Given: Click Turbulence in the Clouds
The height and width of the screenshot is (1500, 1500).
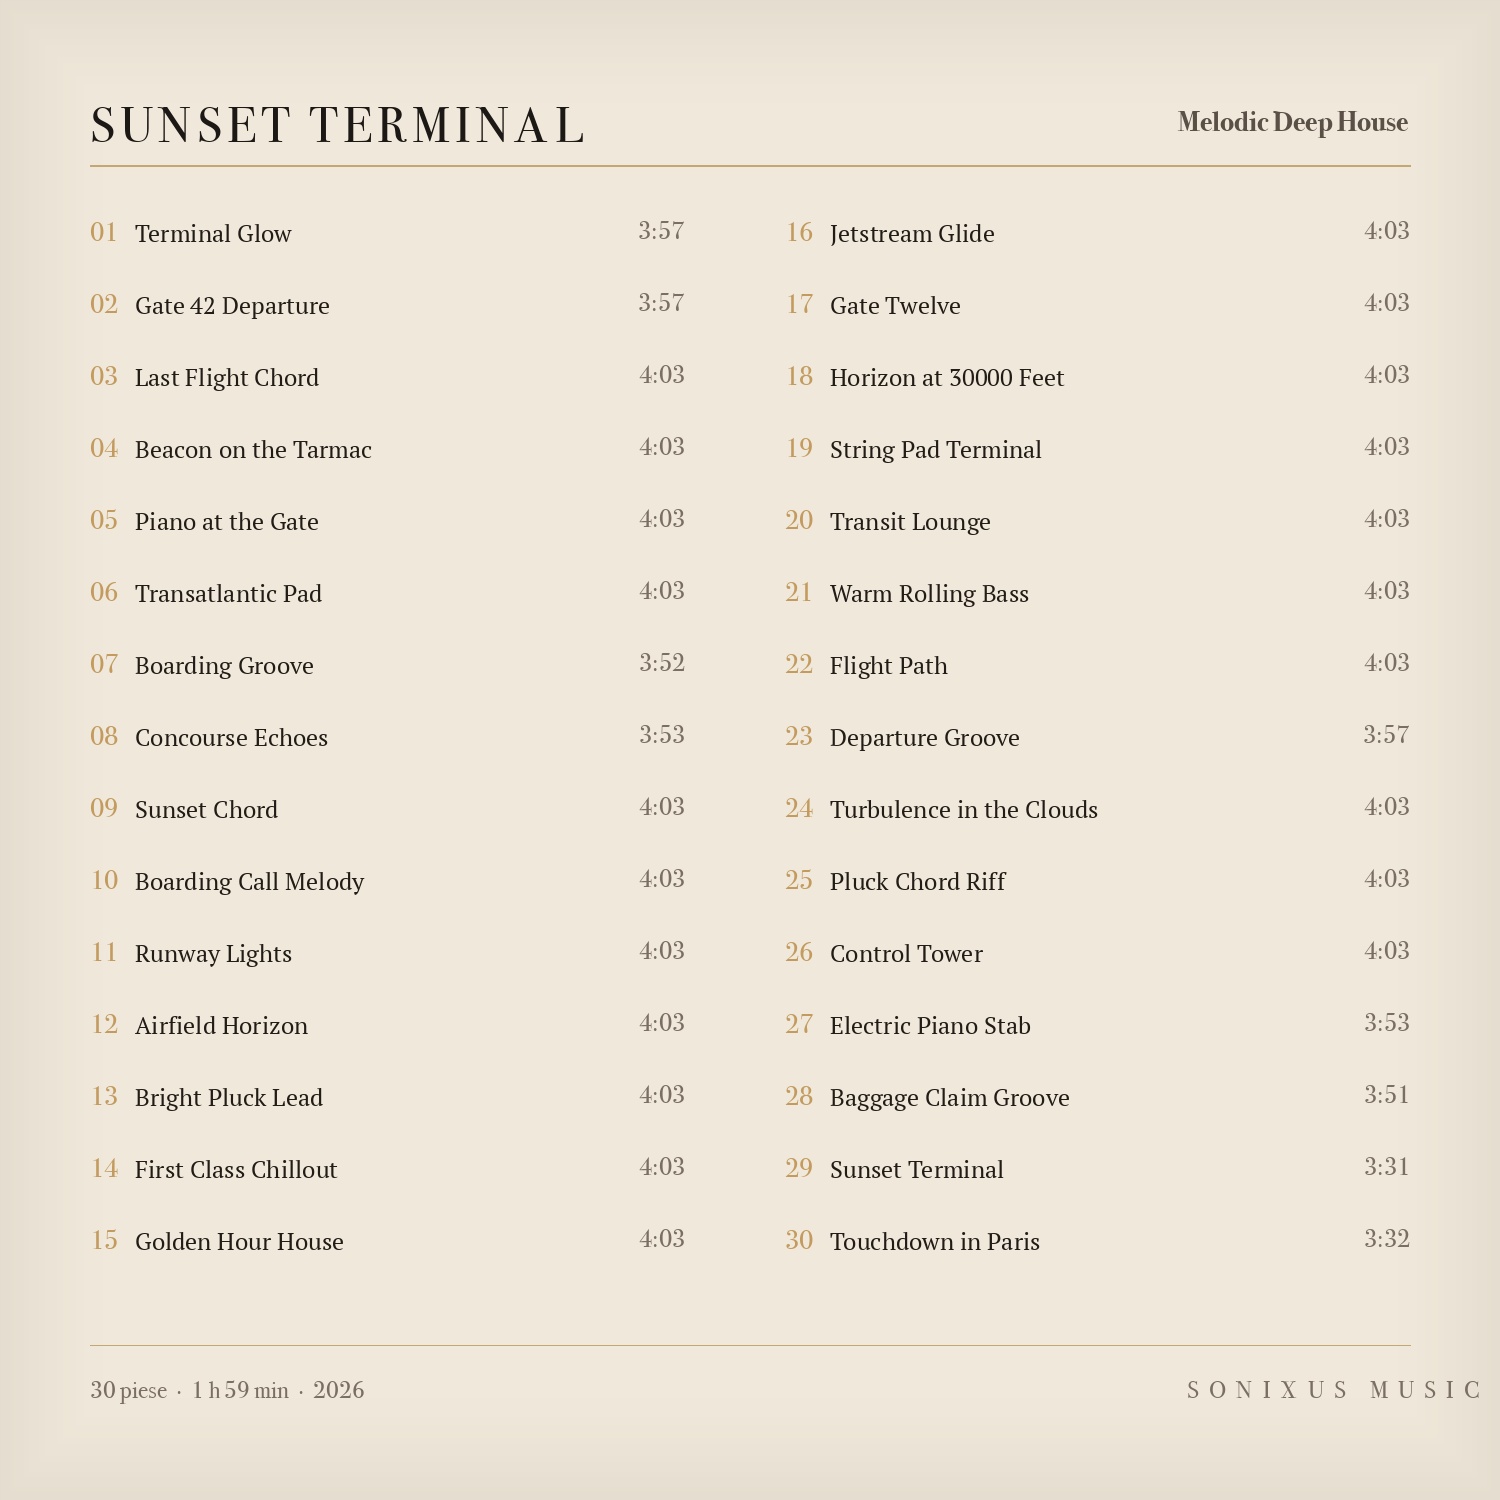Looking at the screenshot, I should pyautogui.click(x=964, y=809).
